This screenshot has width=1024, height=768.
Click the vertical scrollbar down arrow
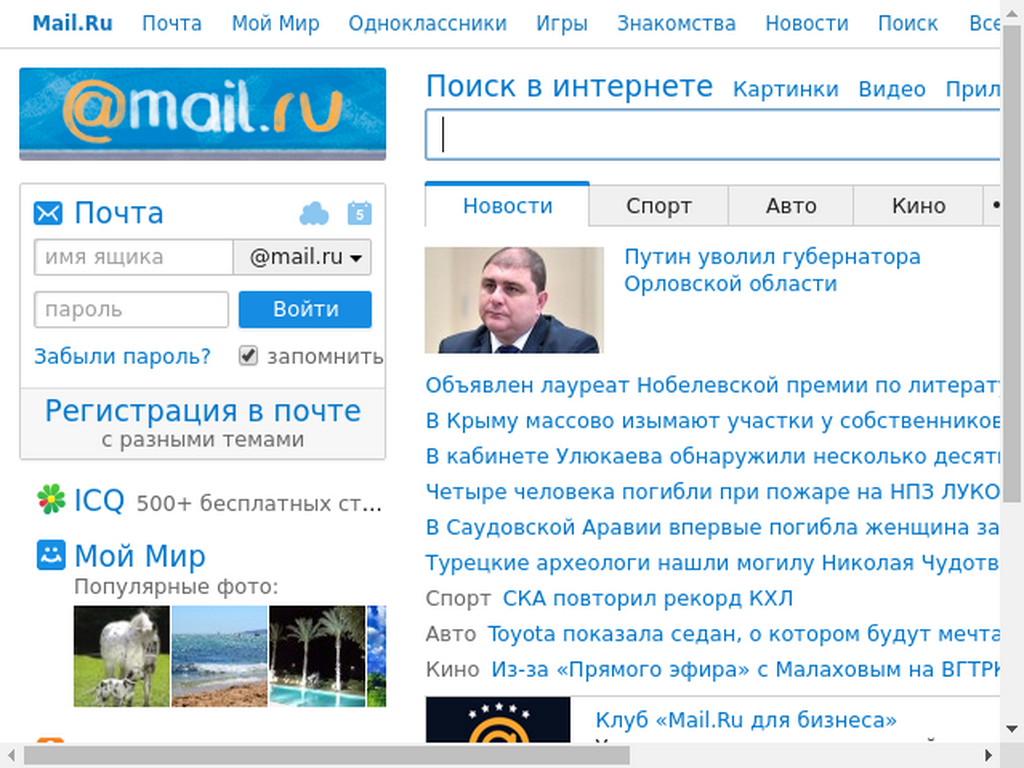[1012, 729]
